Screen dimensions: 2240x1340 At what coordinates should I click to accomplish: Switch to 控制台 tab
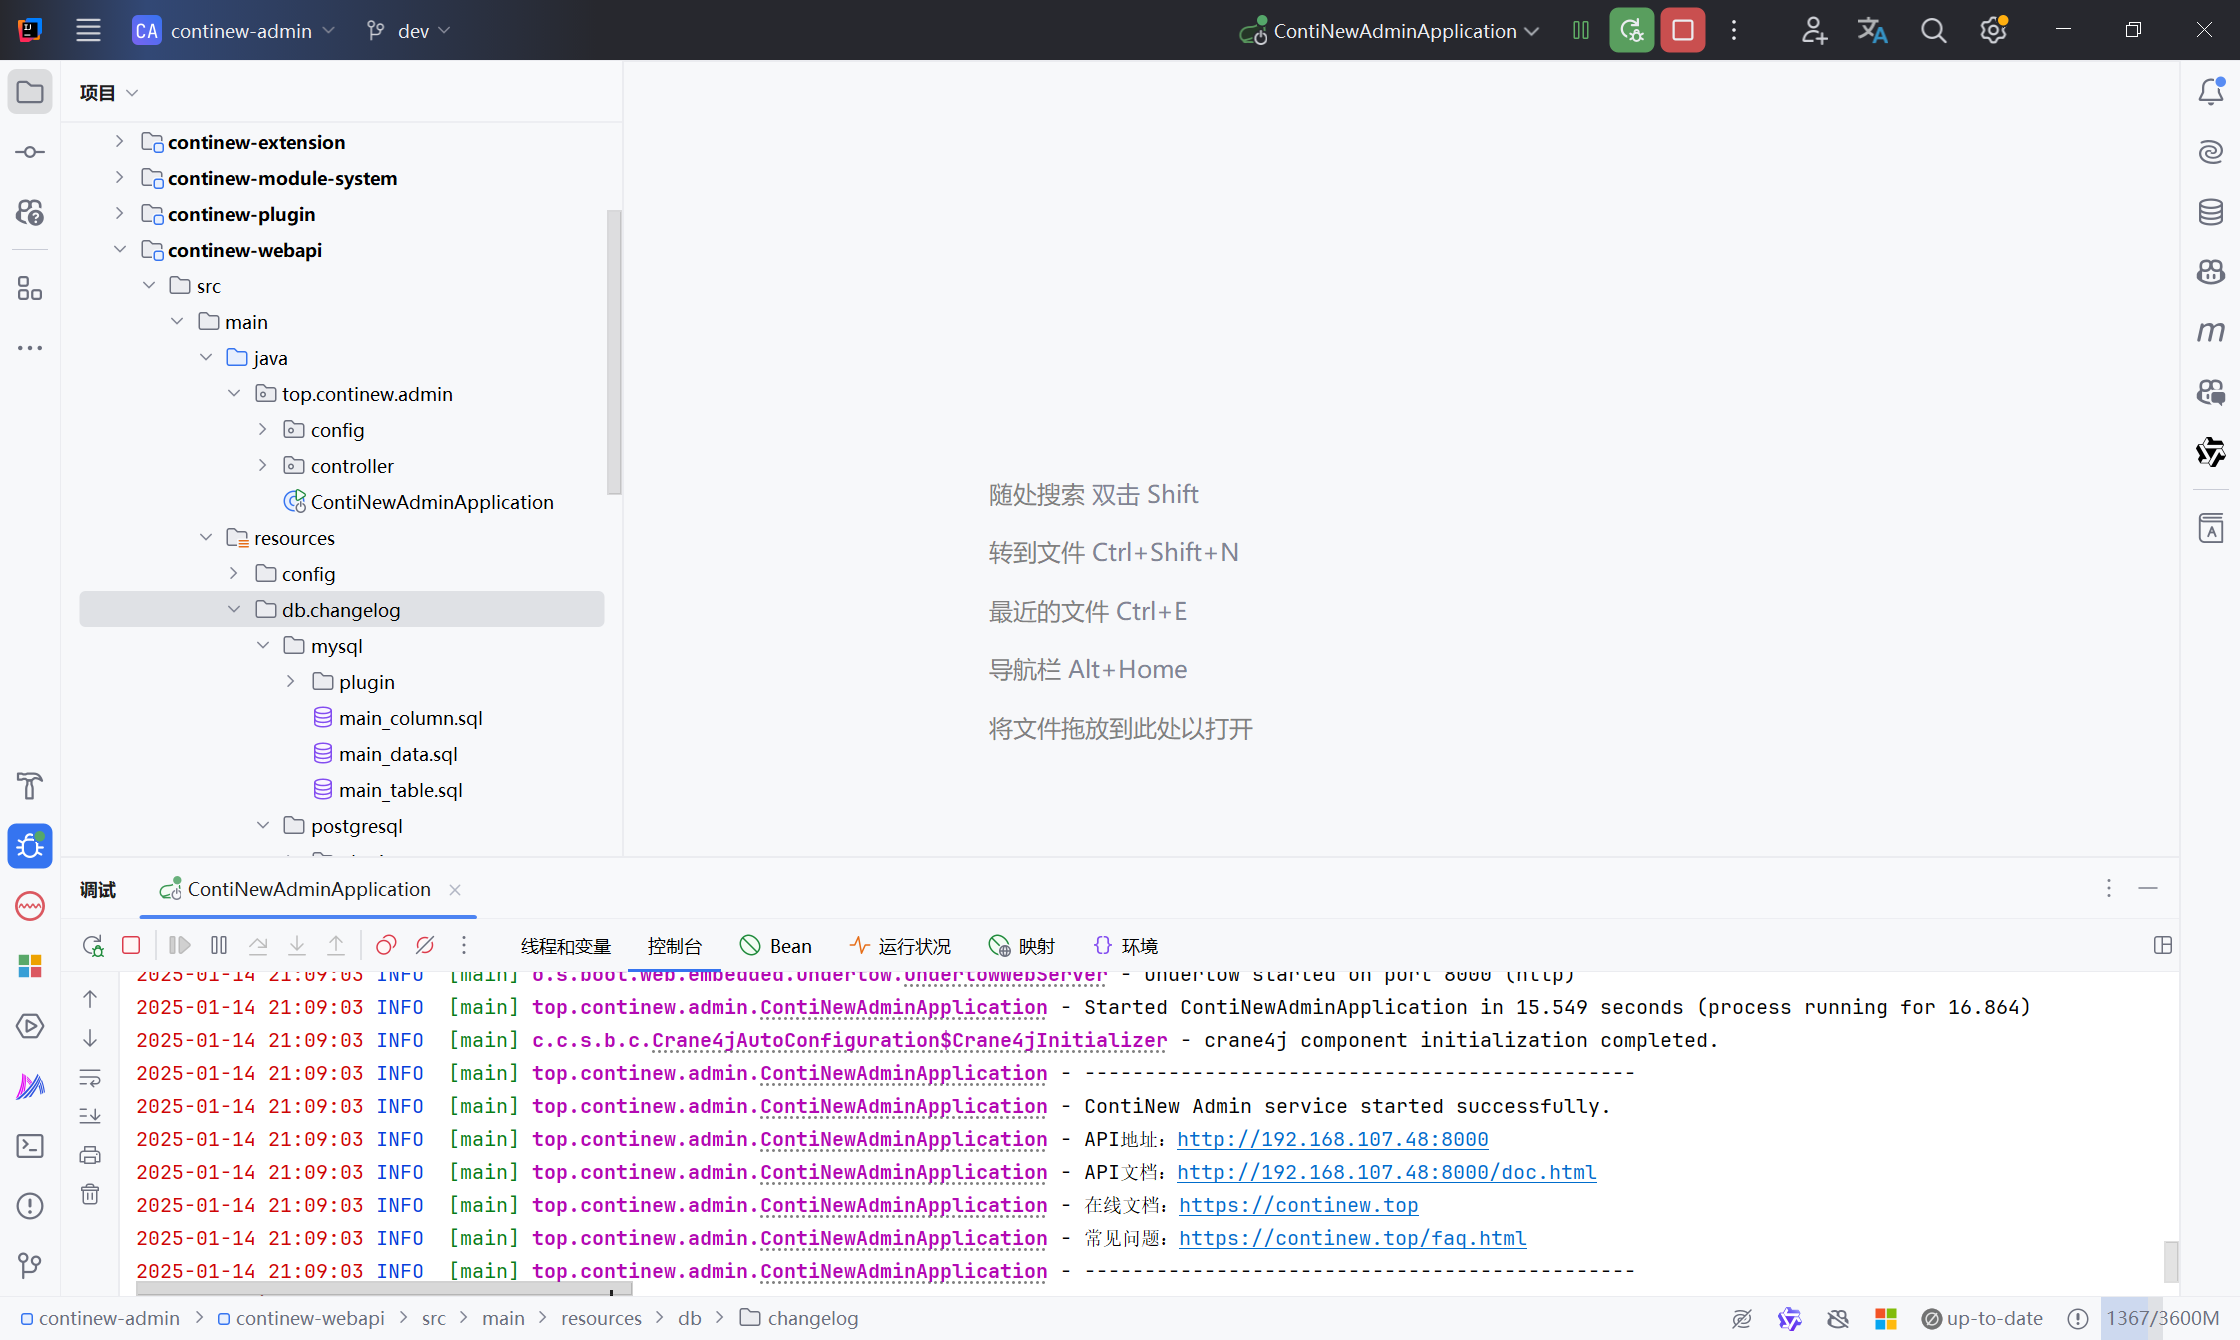pos(674,945)
